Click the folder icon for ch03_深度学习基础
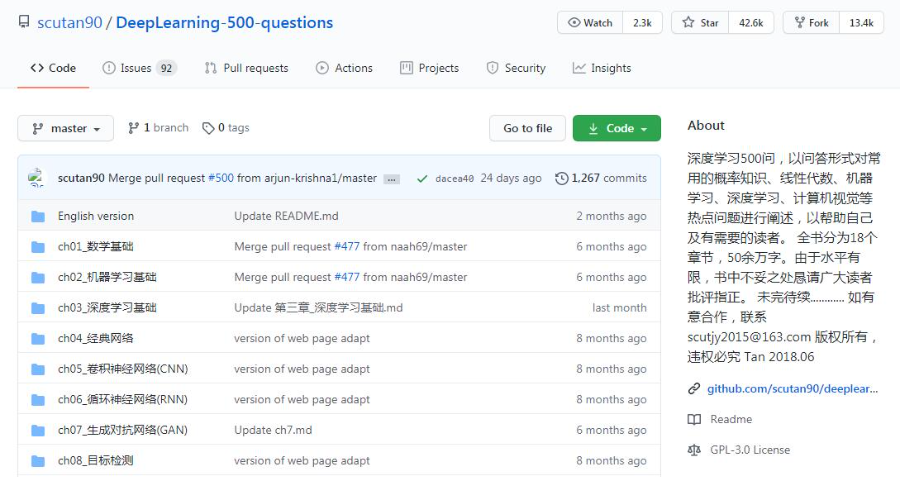The width and height of the screenshot is (900, 477). click(38, 308)
